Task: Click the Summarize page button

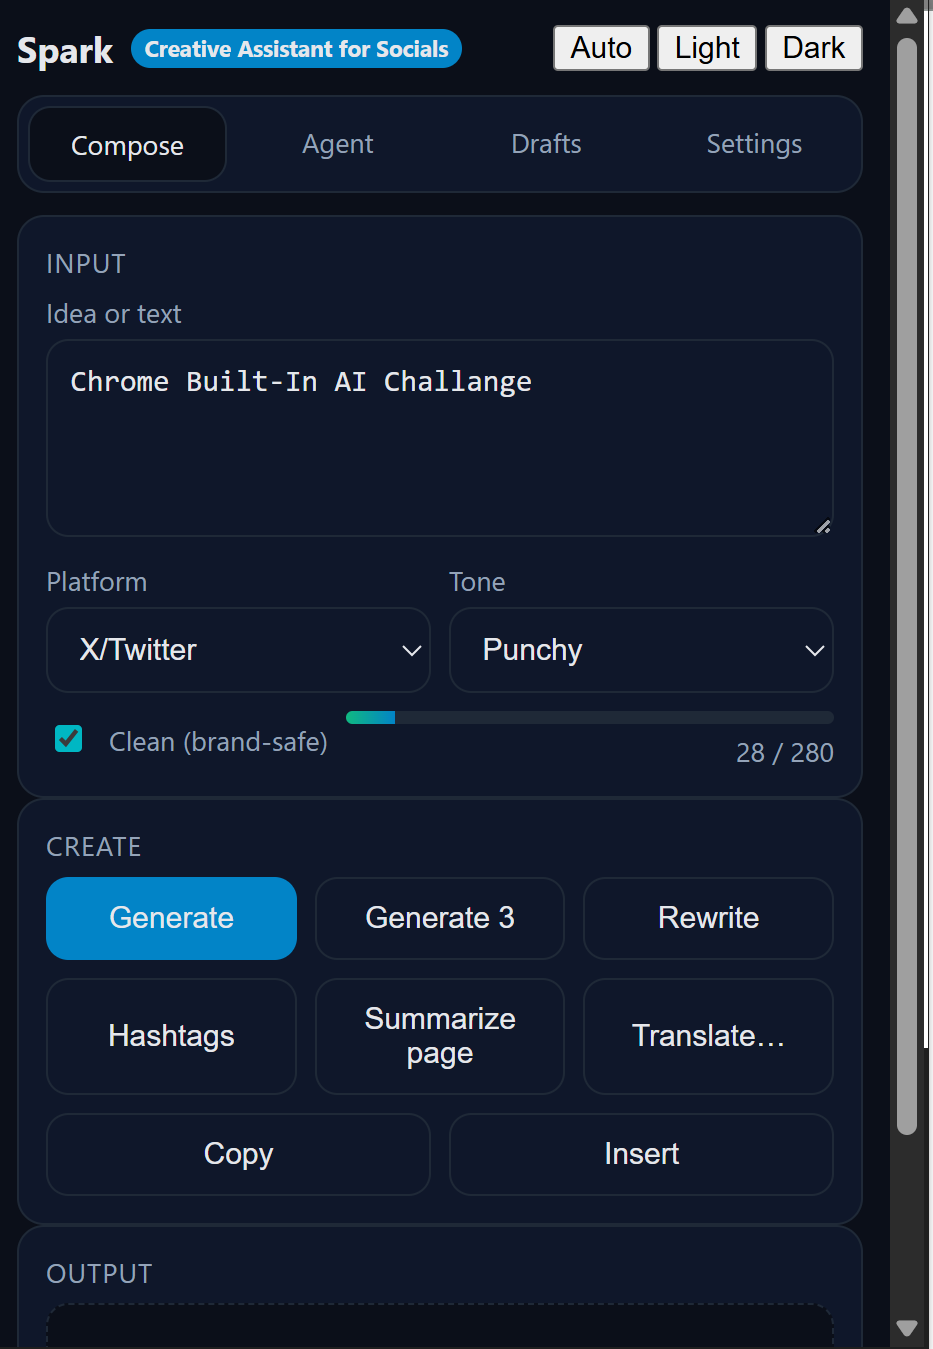Action: pyautogui.click(x=440, y=1036)
